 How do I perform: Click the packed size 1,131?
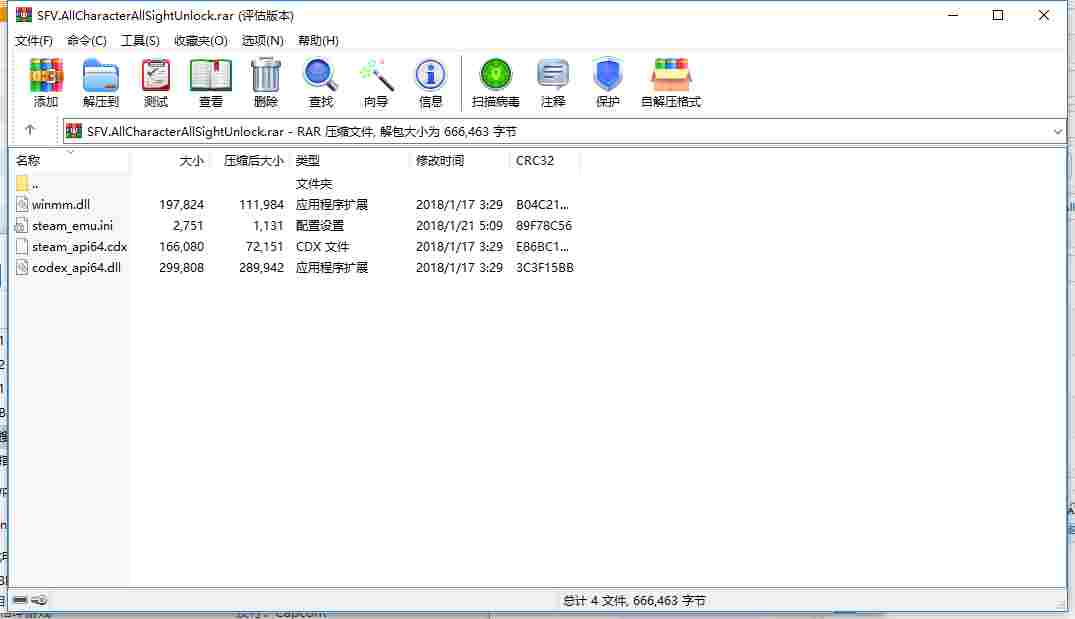pyautogui.click(x=268, y=226)
